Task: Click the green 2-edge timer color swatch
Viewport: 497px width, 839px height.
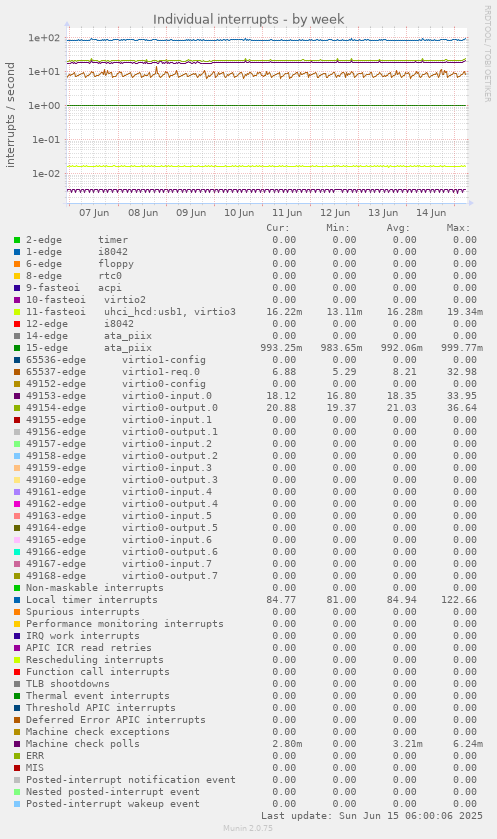Action: (x=17, y=240)
